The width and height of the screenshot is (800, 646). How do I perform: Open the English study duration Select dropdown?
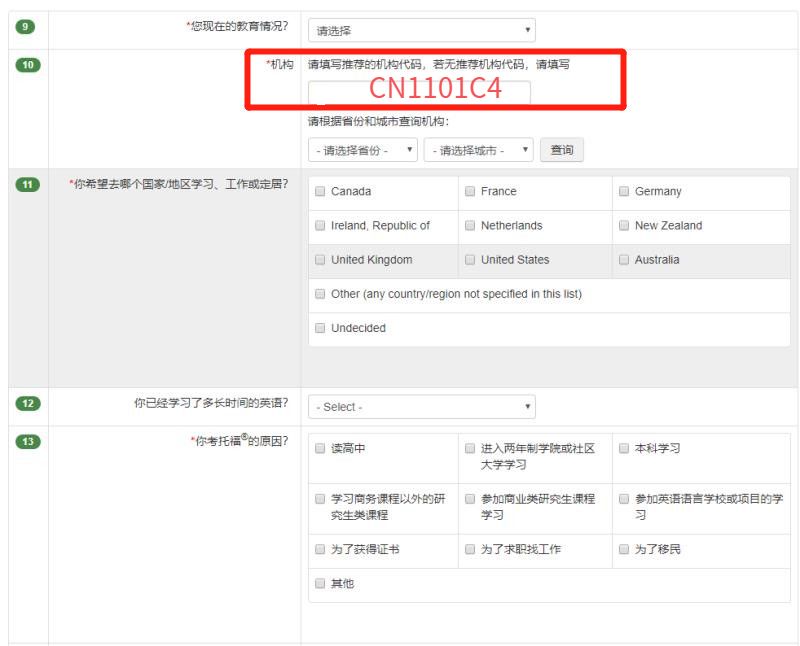coord(422,407)
